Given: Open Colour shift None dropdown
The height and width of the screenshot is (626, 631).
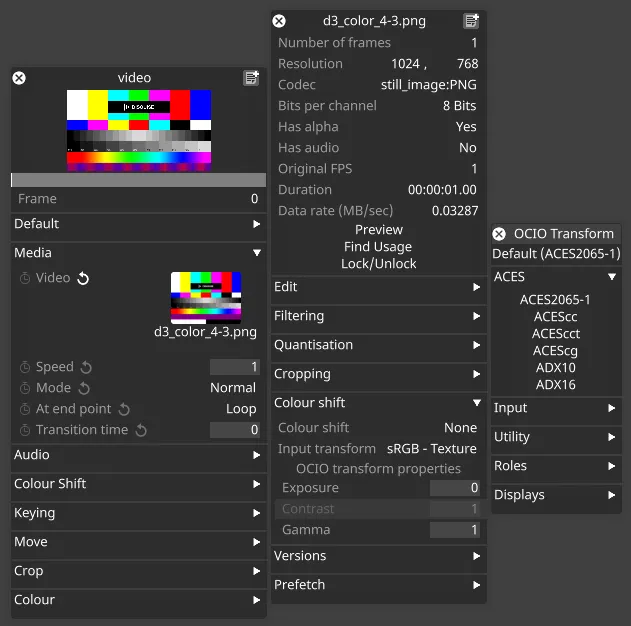Looking at the screenshot, I should pyautogui.click(x=460, y=428).
